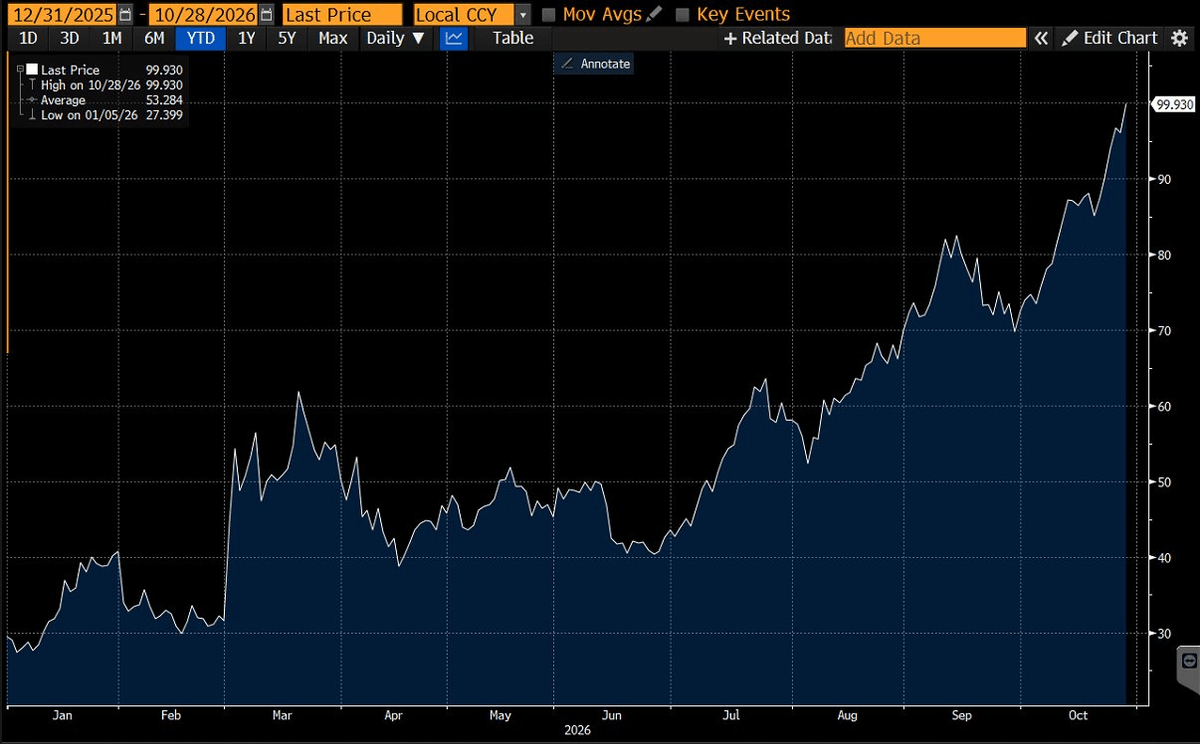Open the start date calendar picker
Image resolution: width=1200 pixels, height=744 pixels.
tap(124, 14)
